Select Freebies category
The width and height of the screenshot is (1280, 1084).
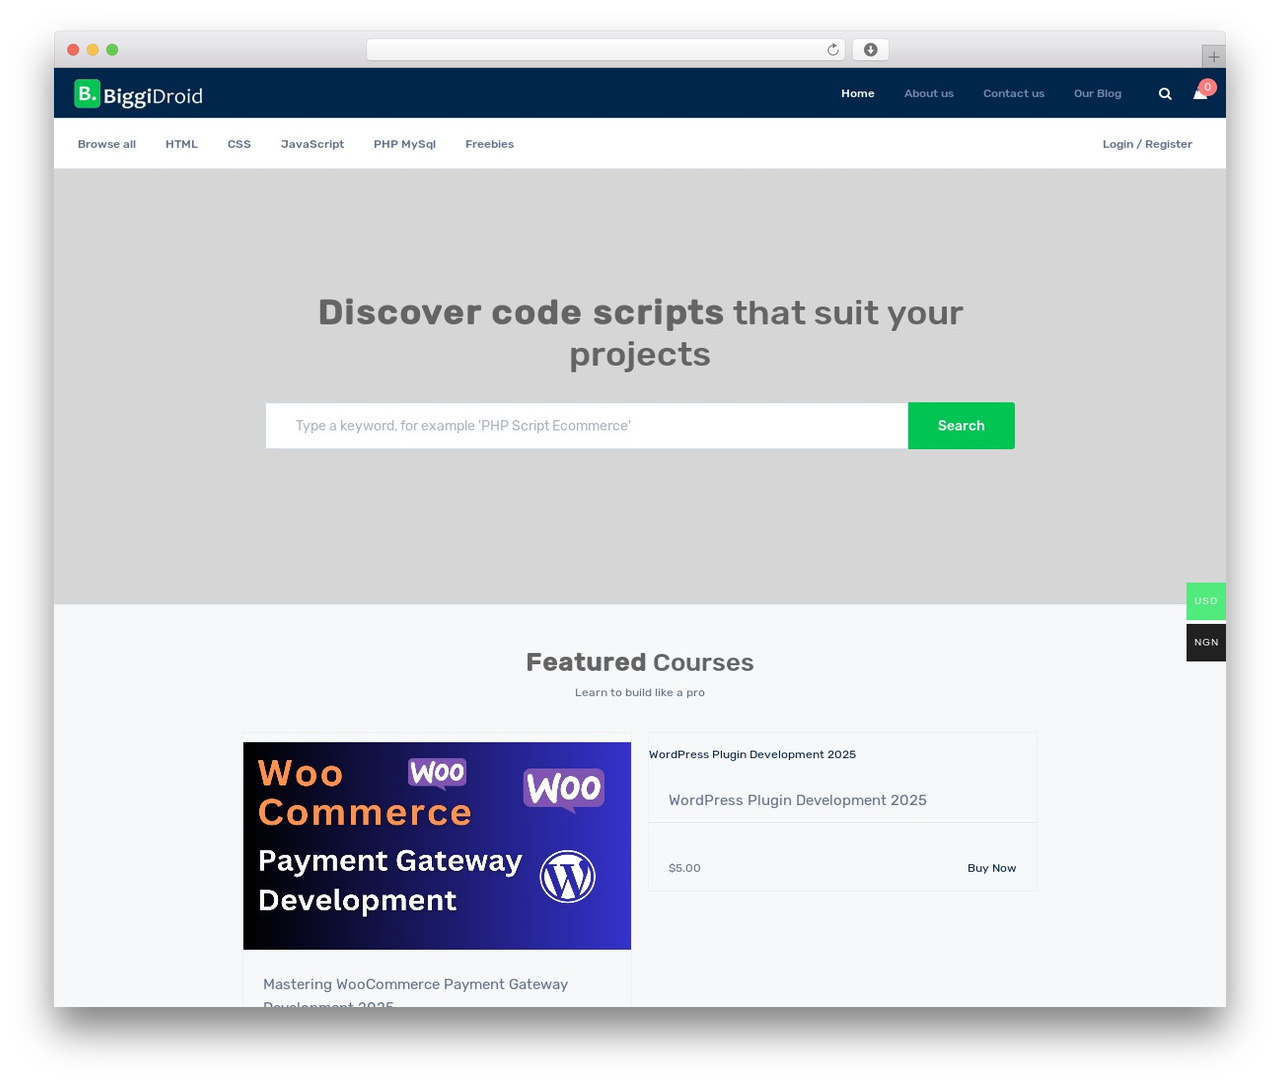(489, 144)
